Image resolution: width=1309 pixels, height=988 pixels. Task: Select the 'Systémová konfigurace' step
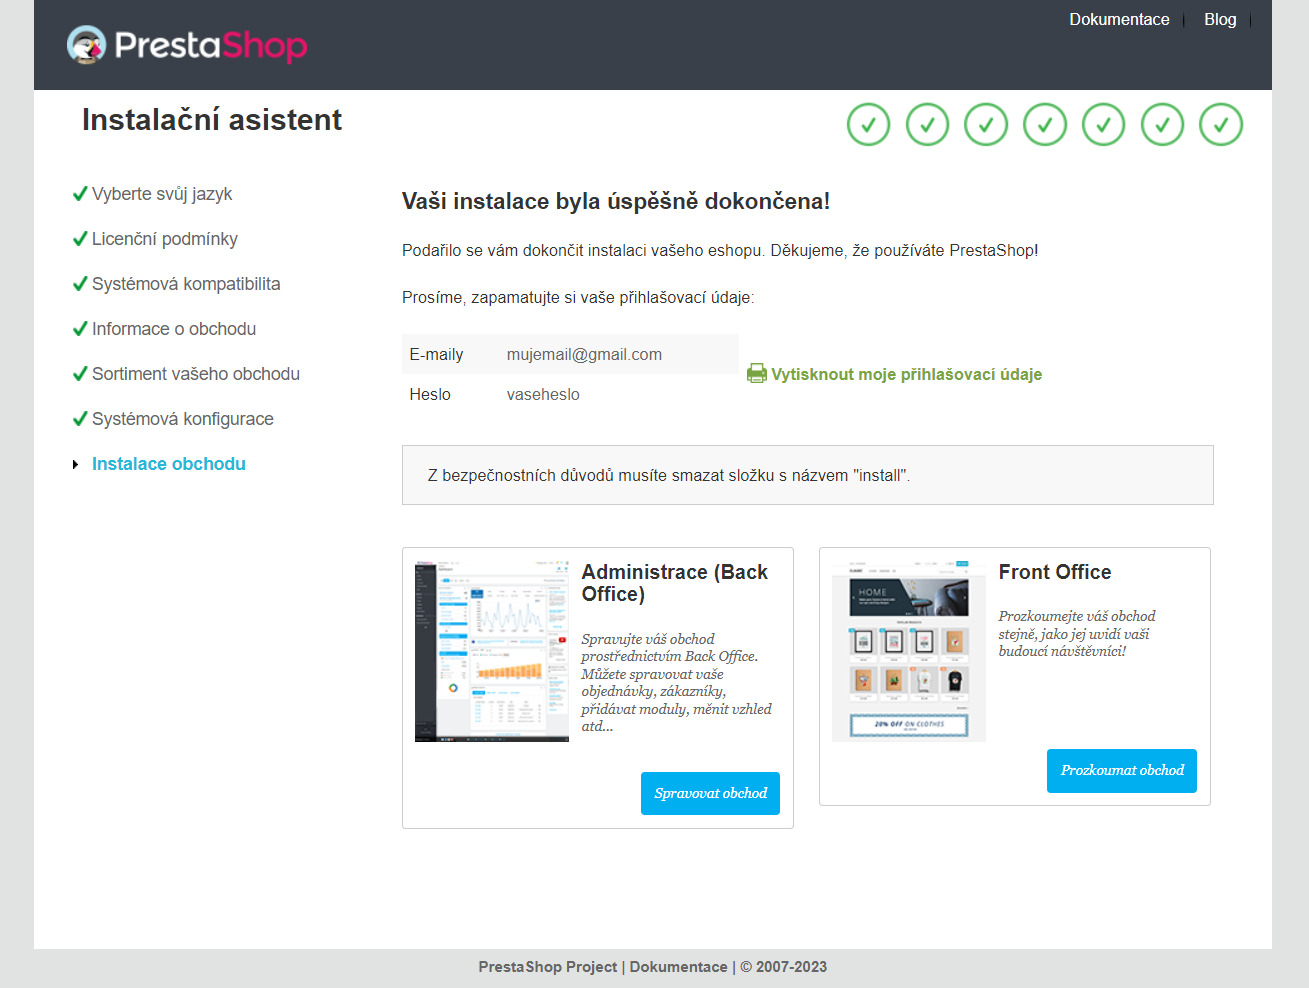[x=183, y=419]
